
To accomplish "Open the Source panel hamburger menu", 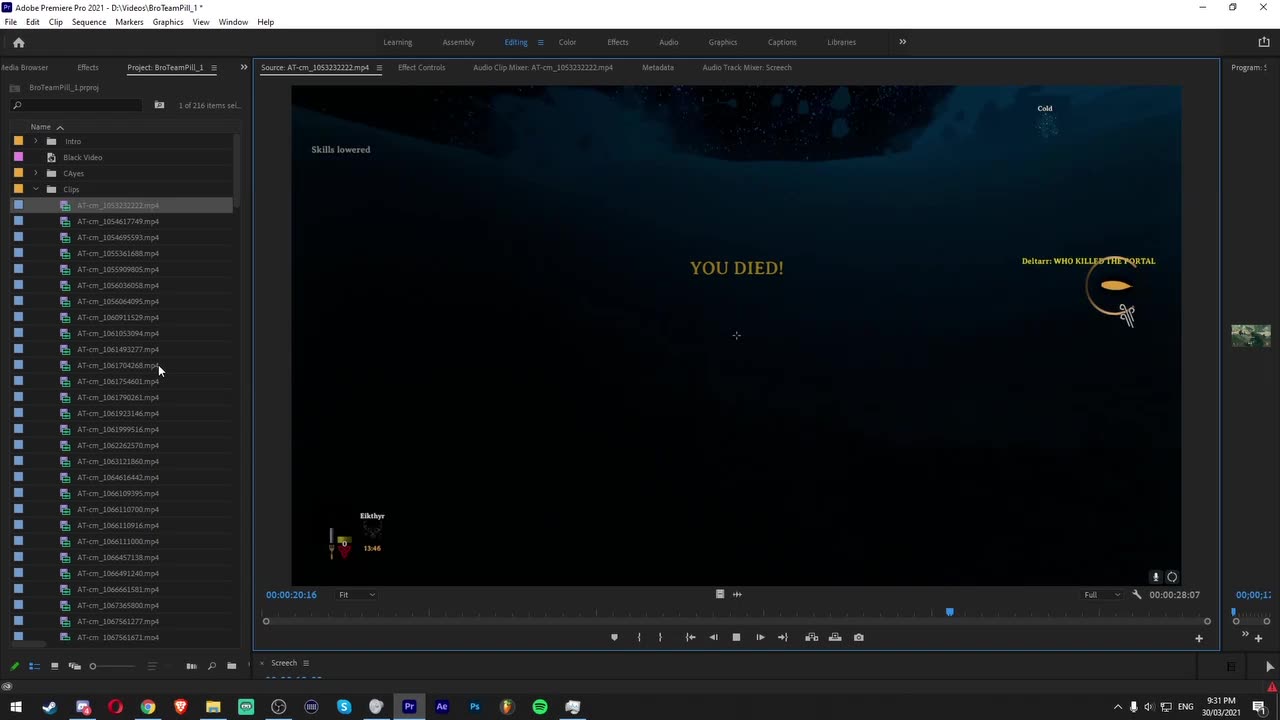I will 379,68.
